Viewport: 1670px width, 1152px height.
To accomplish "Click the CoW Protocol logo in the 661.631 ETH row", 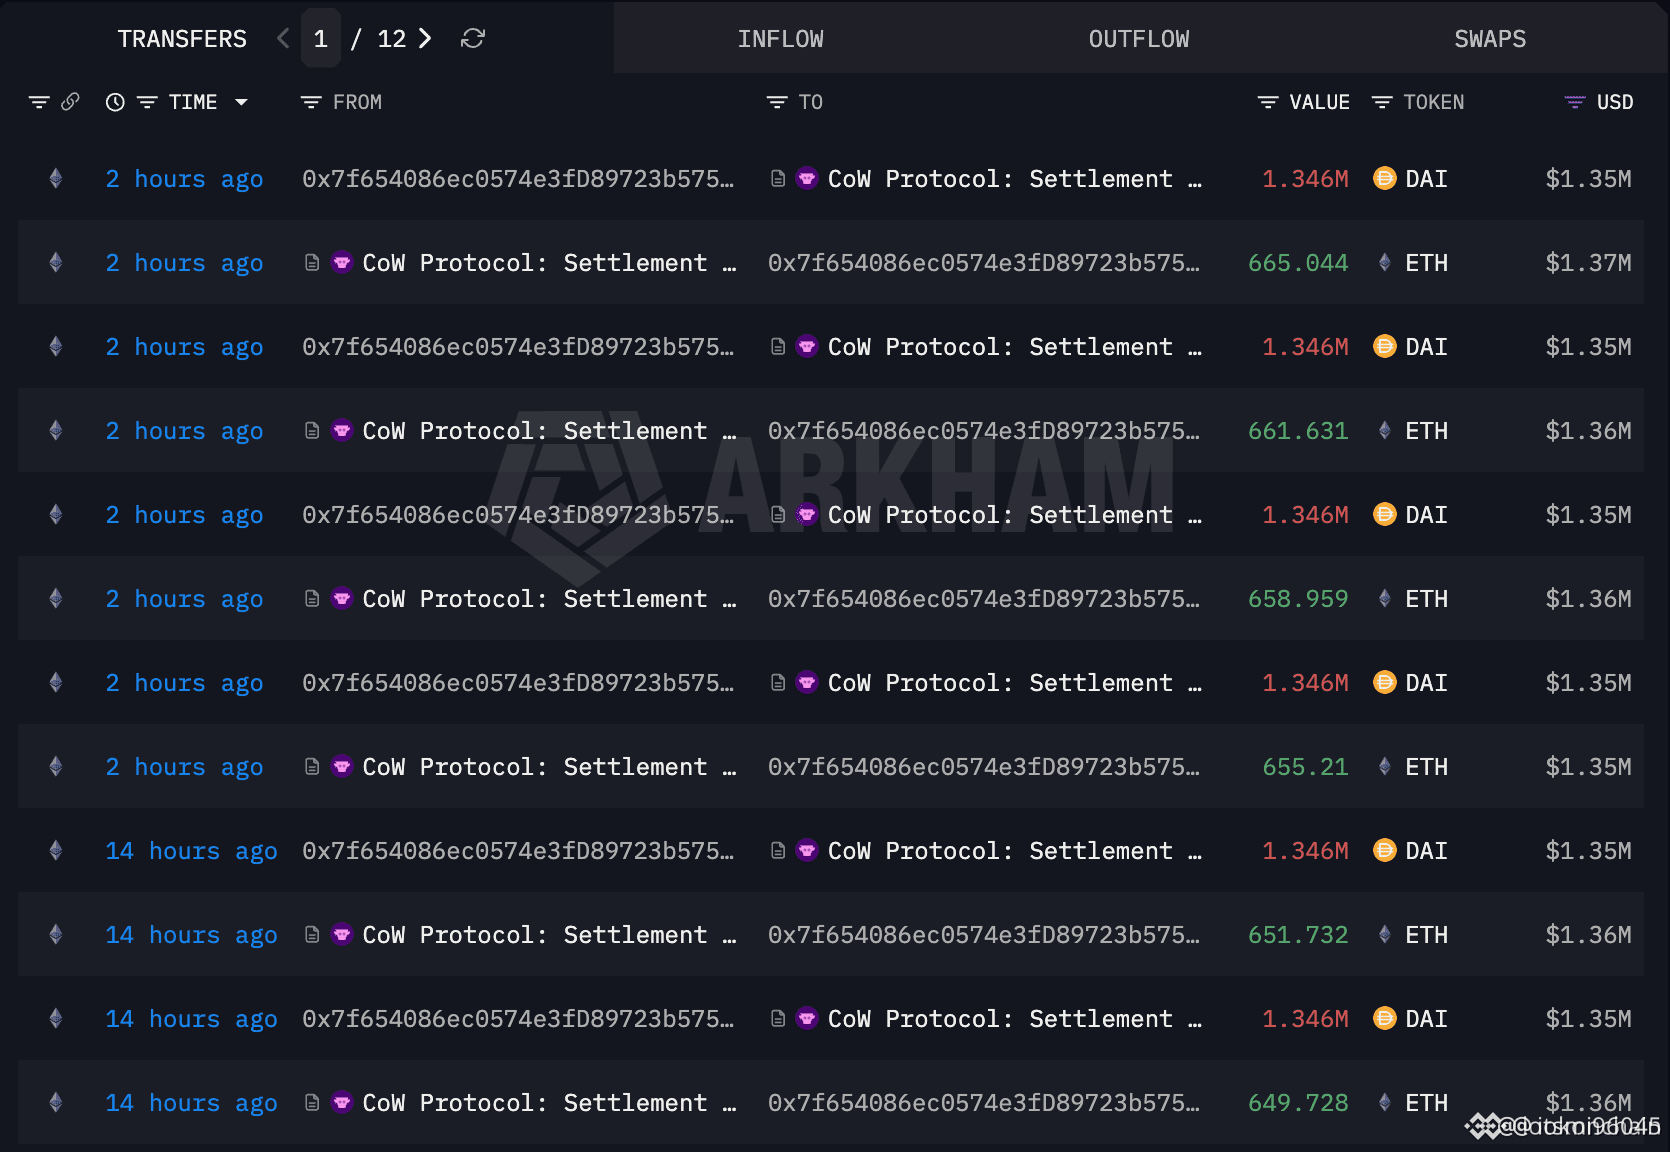I will [x=342, y=431].
